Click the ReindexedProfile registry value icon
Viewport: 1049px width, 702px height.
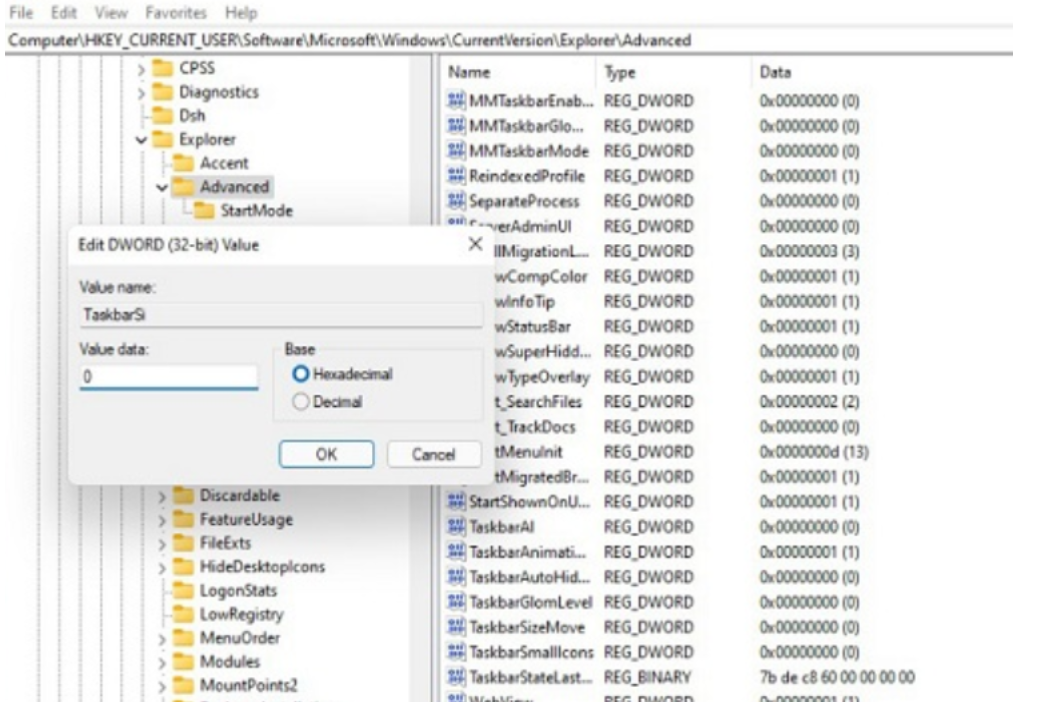[x=457, y=176]
